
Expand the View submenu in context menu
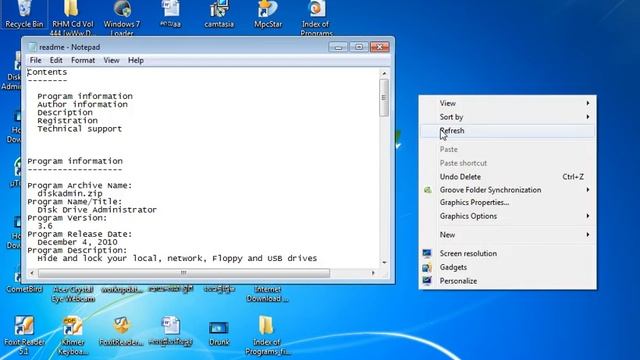(507, 103)
